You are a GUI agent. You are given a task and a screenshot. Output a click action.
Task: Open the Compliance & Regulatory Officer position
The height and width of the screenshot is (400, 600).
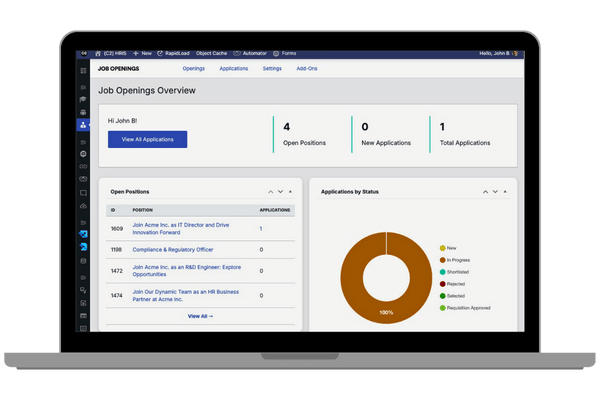[x=171, y=249]
